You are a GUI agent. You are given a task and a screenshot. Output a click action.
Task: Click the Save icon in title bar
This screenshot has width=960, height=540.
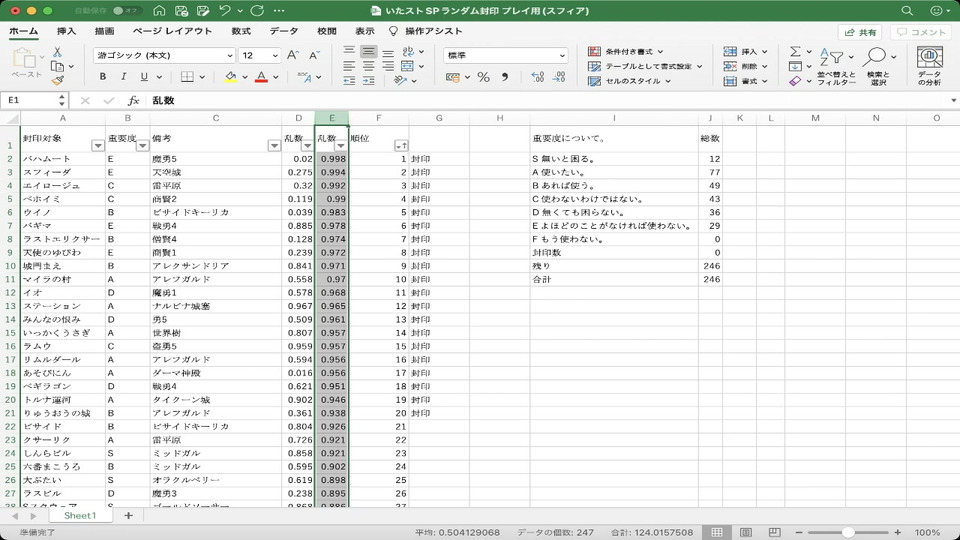click(181, 10)
